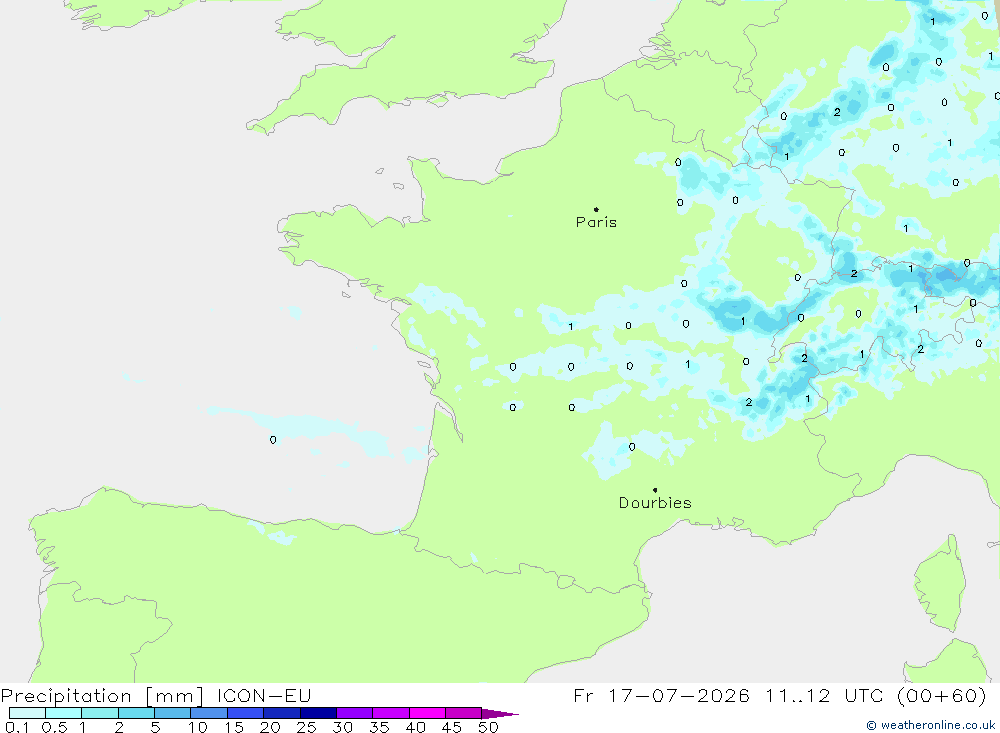Select the 0.5–1 mm legend swatch
The width and height of the screenshot is (1000, 733).
coord(64,713)
